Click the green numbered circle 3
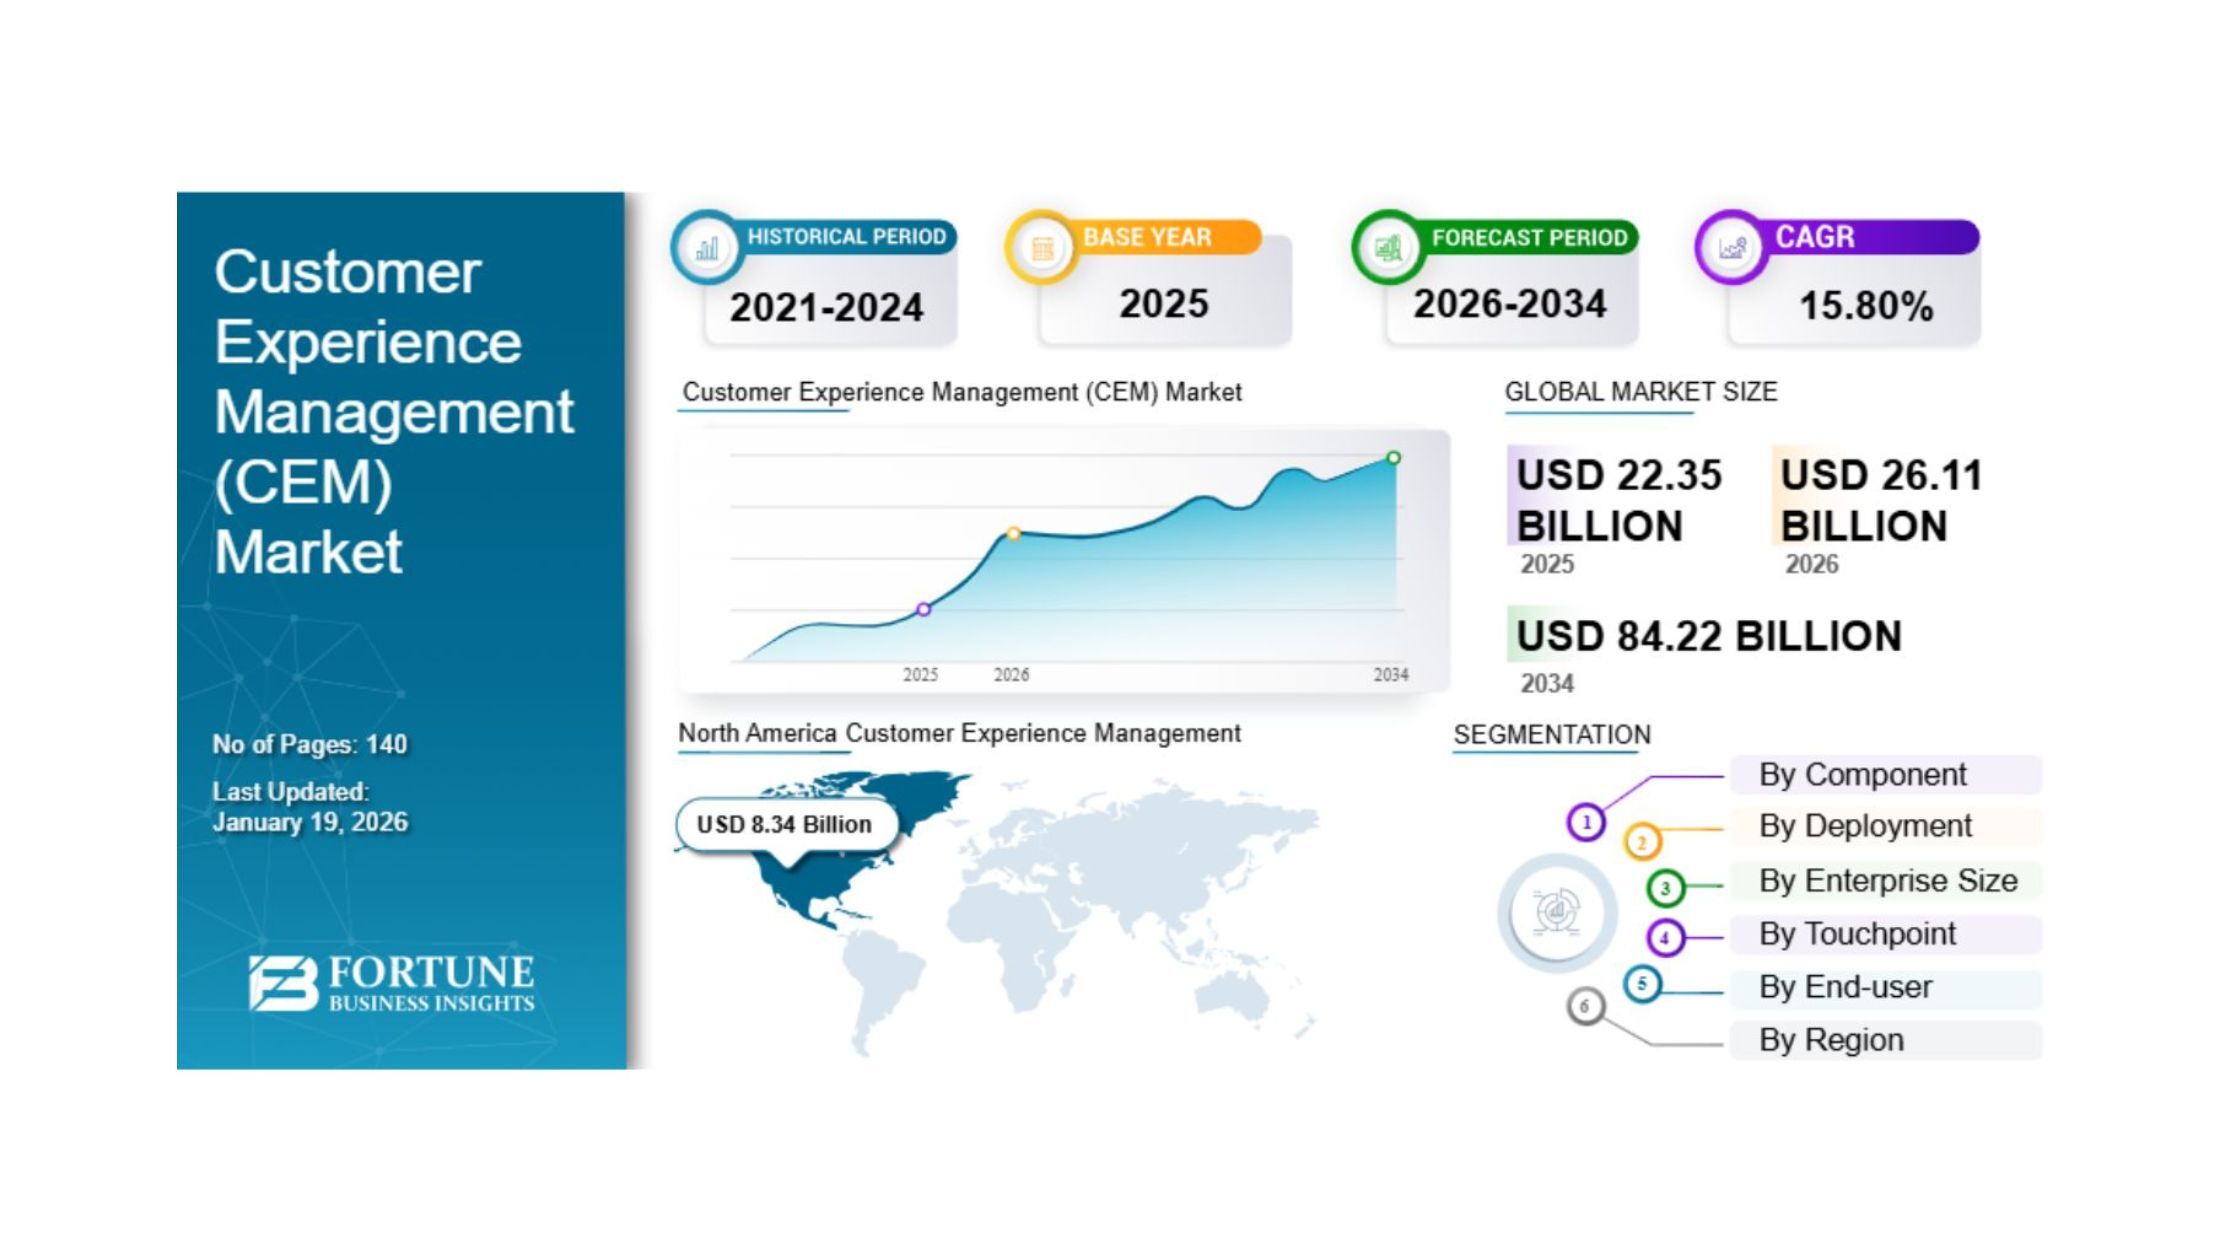Viewport: 2240px width, 1260px height. pyautogui.click(x=1665, y=887)
